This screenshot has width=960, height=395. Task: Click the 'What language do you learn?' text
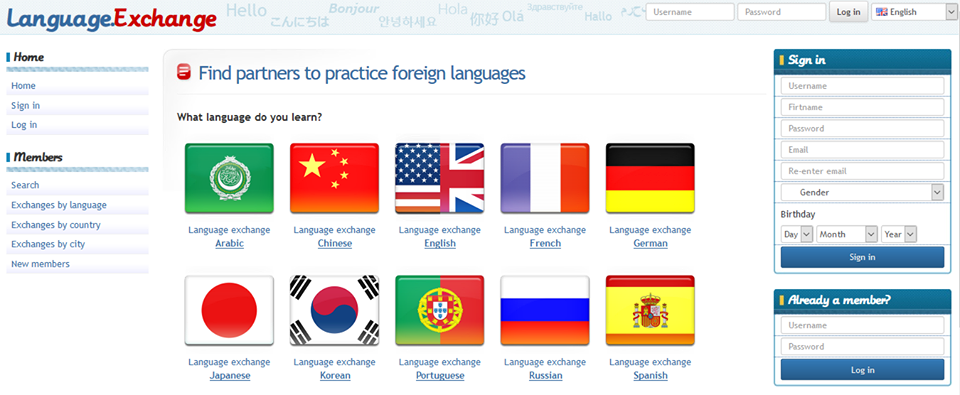(x=250, y=116)
